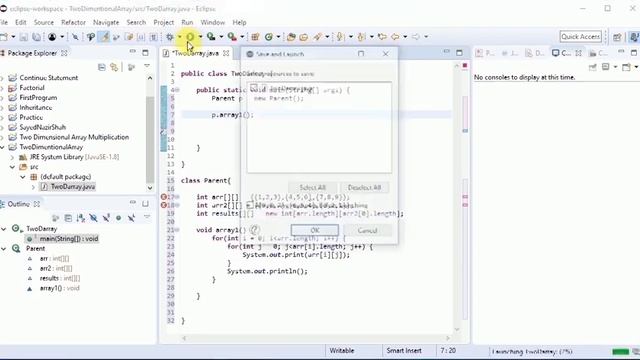640x360 pixels.
Task: Select the Inheritance project
Action: click(x=36, y=107)
